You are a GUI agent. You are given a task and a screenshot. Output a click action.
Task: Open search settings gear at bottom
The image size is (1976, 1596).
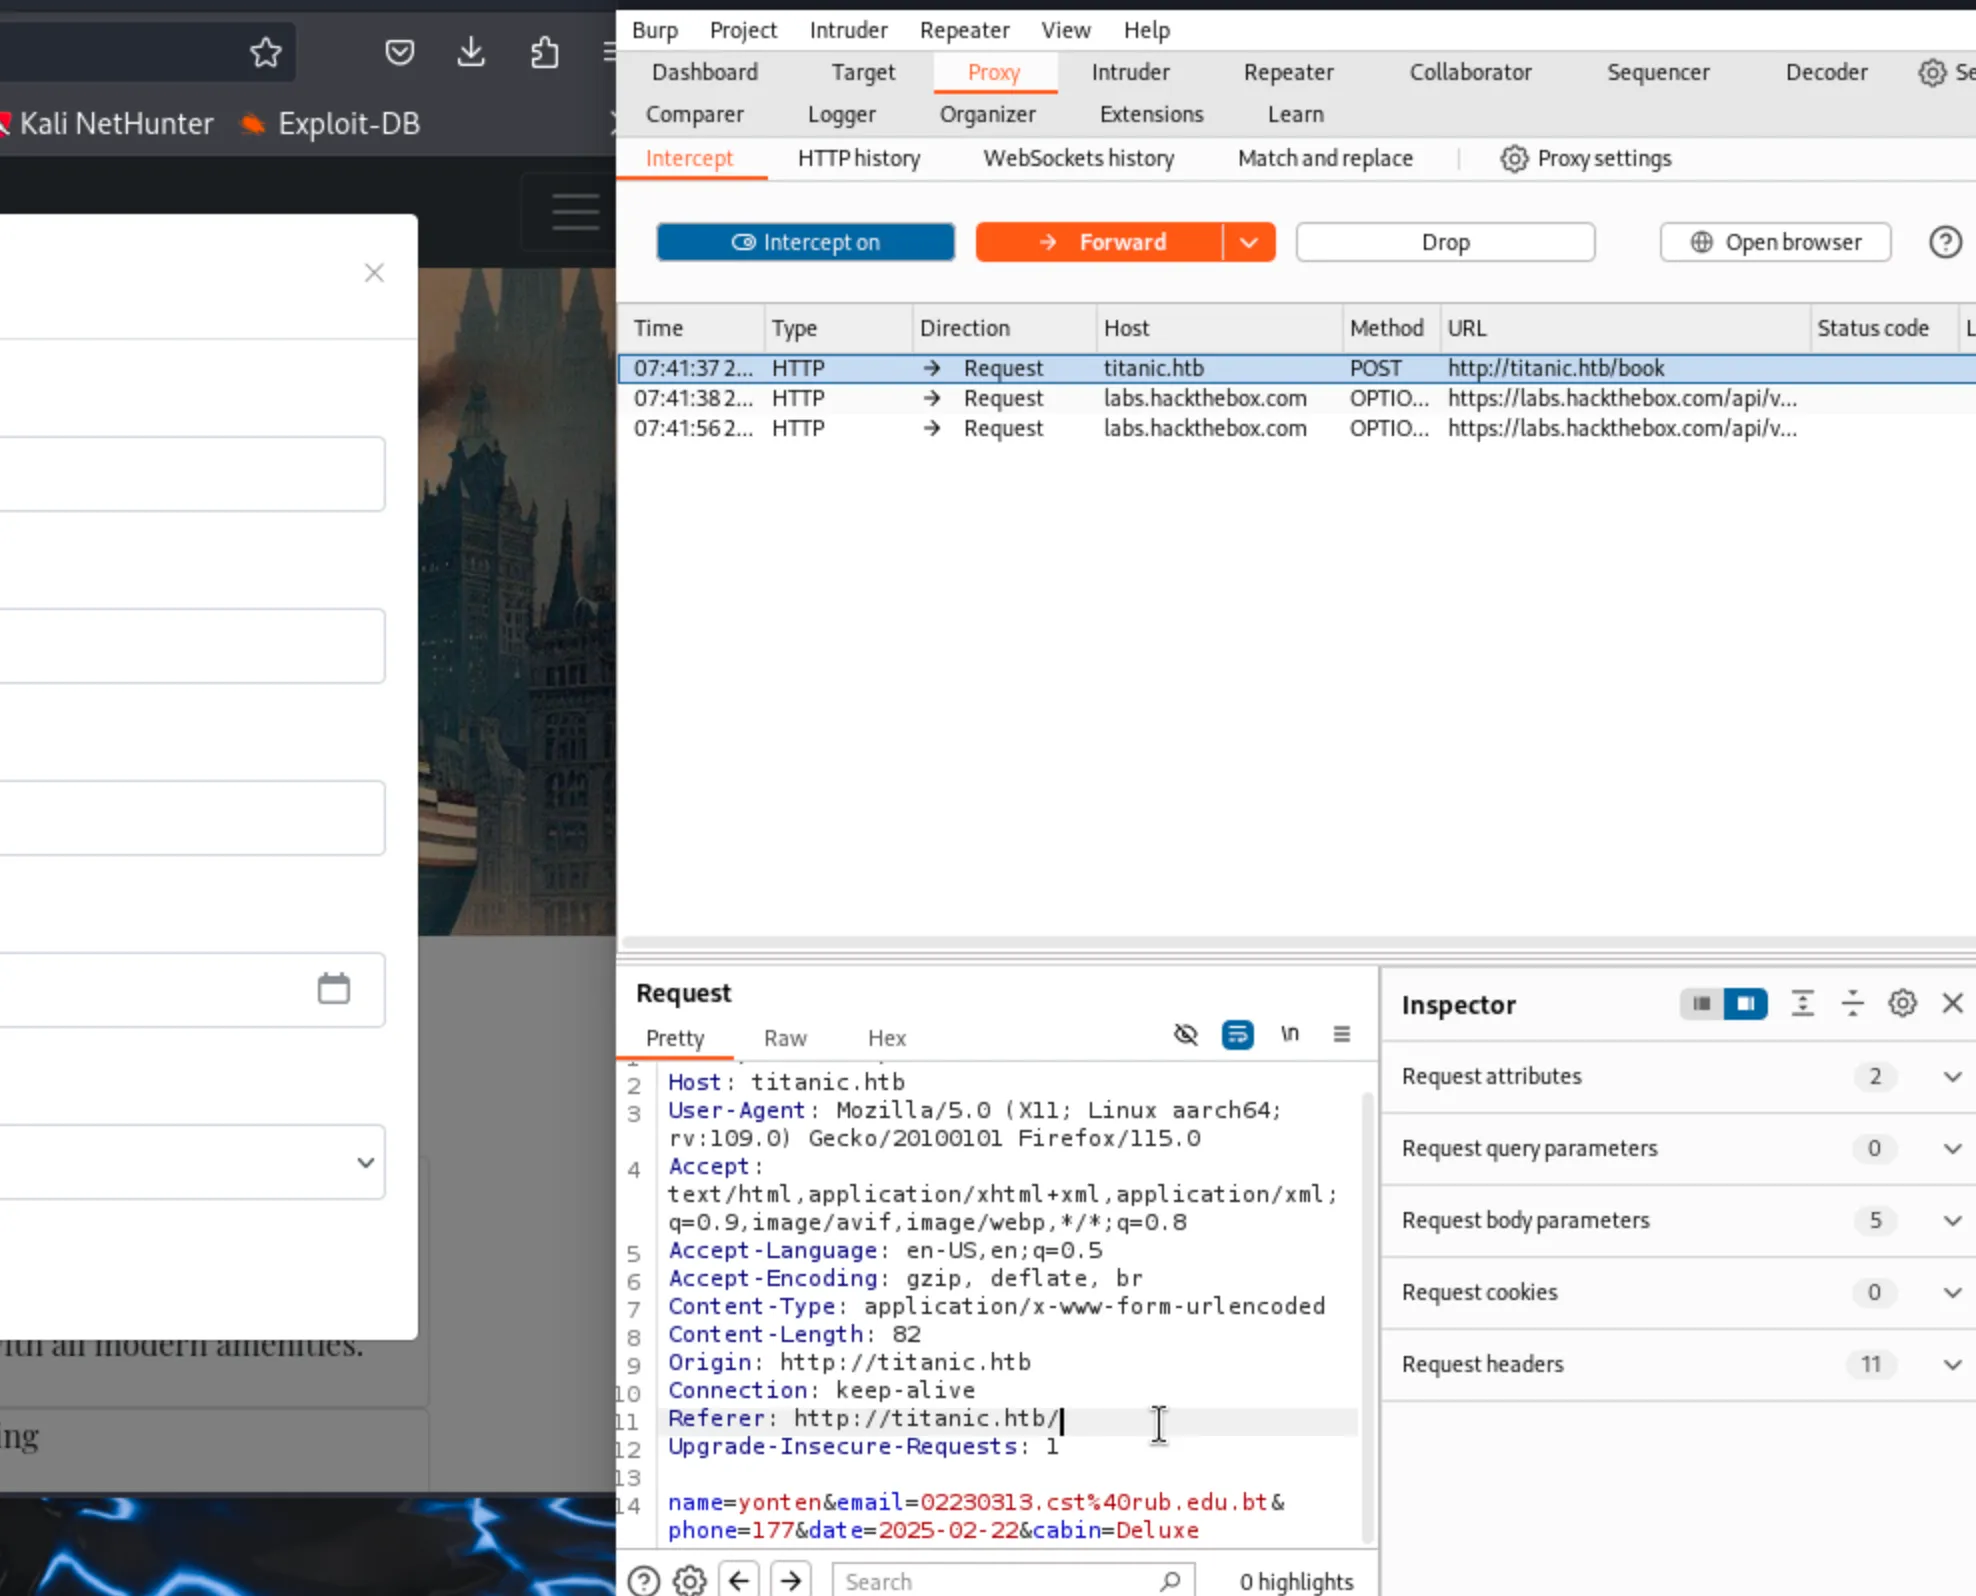pyautogui.click(x=690, y=1581)
